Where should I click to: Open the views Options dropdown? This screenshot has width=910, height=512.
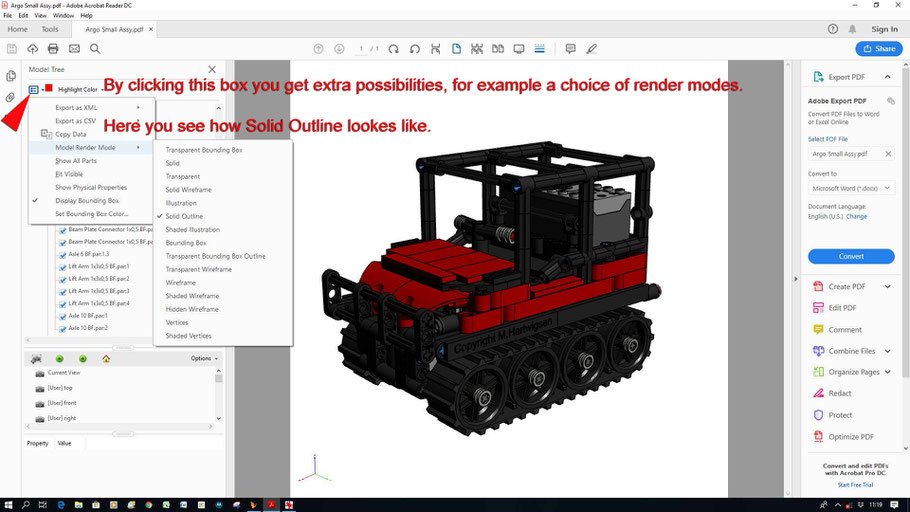point(204,359)
